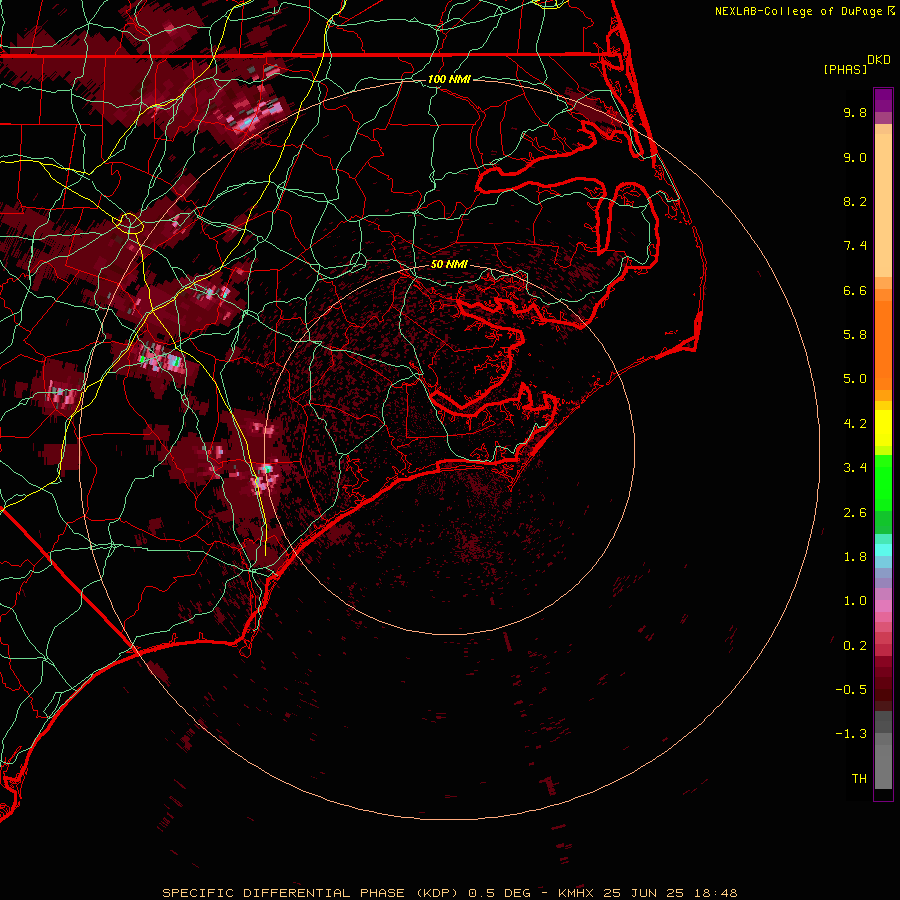
Task: Pick the bright green segment of the color bar
Action: click(x=883, y=482)
